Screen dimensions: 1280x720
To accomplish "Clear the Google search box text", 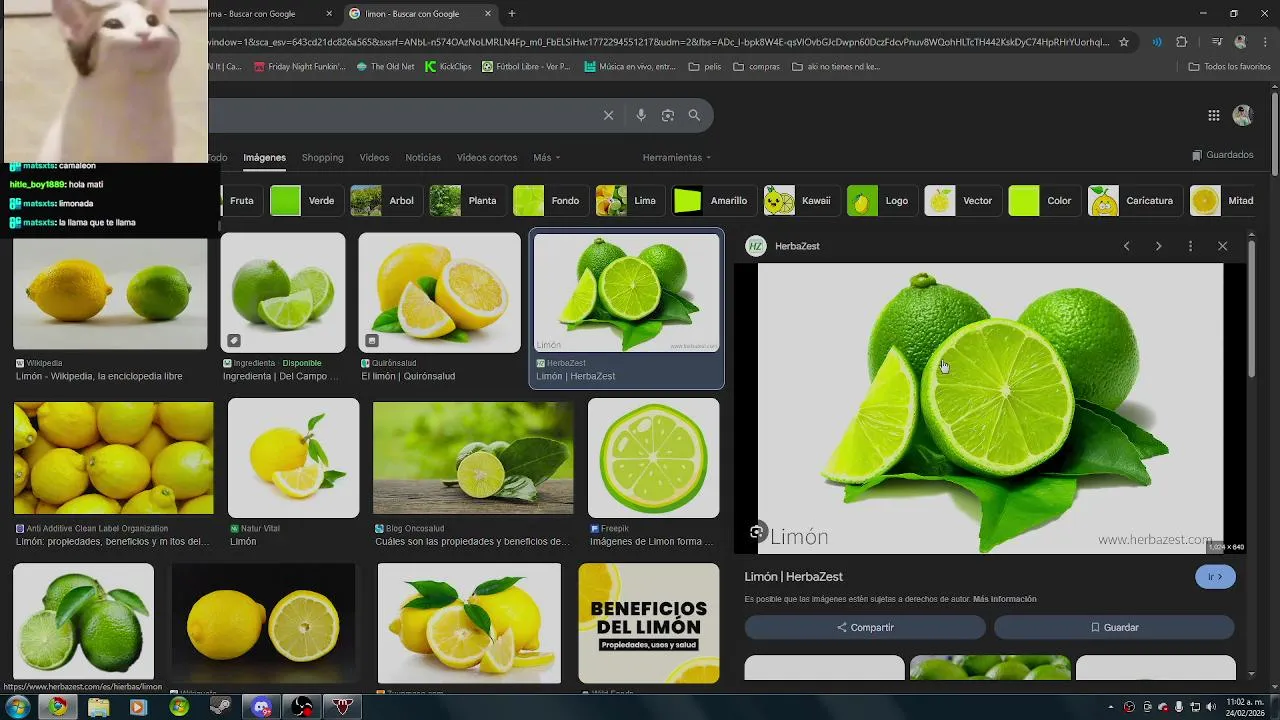I will 608,115.
